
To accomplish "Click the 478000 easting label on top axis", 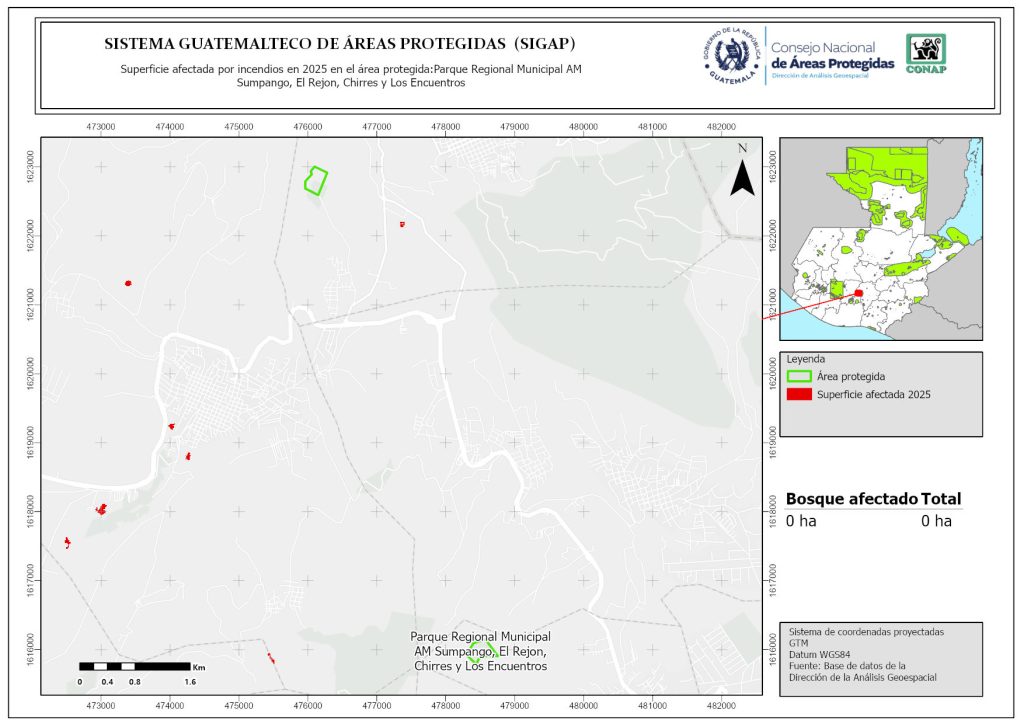I will (445, 127).
